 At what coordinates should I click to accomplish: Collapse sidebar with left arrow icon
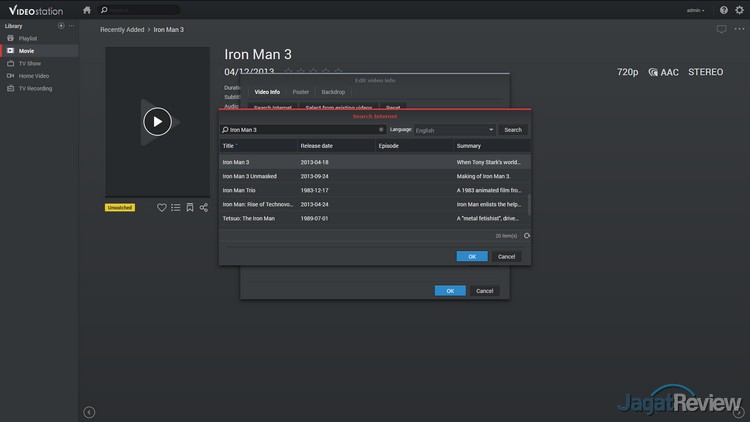point(89,412)
